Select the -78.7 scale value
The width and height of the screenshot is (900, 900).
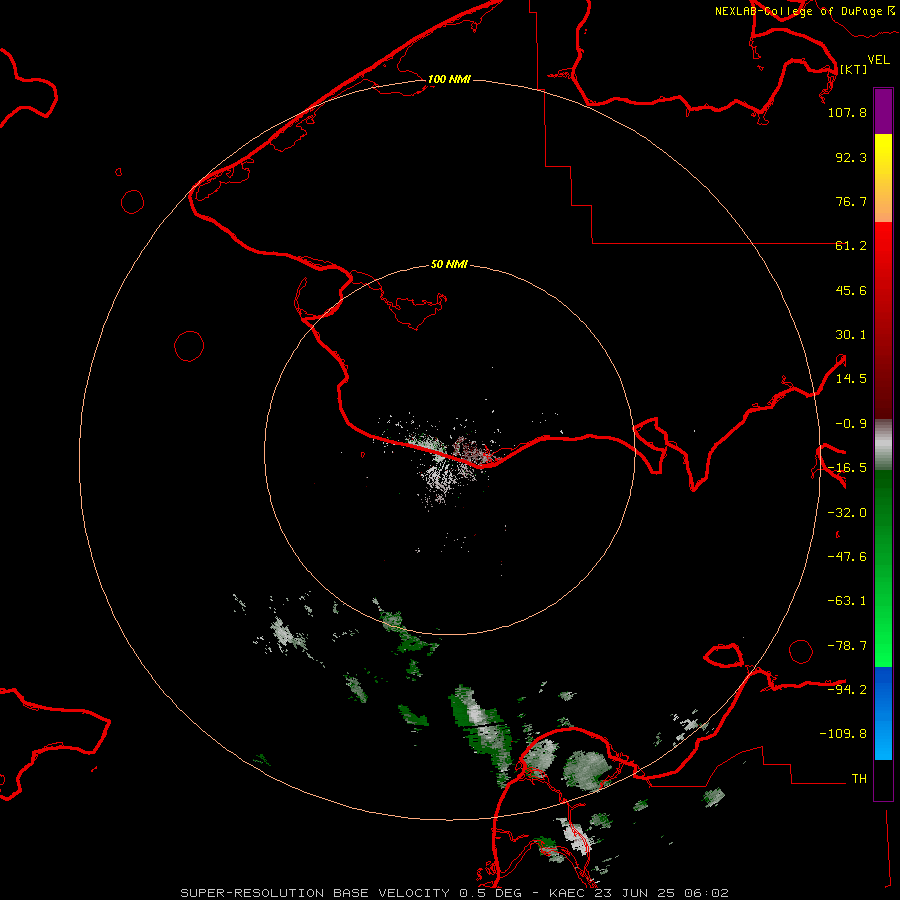(847, 646)
